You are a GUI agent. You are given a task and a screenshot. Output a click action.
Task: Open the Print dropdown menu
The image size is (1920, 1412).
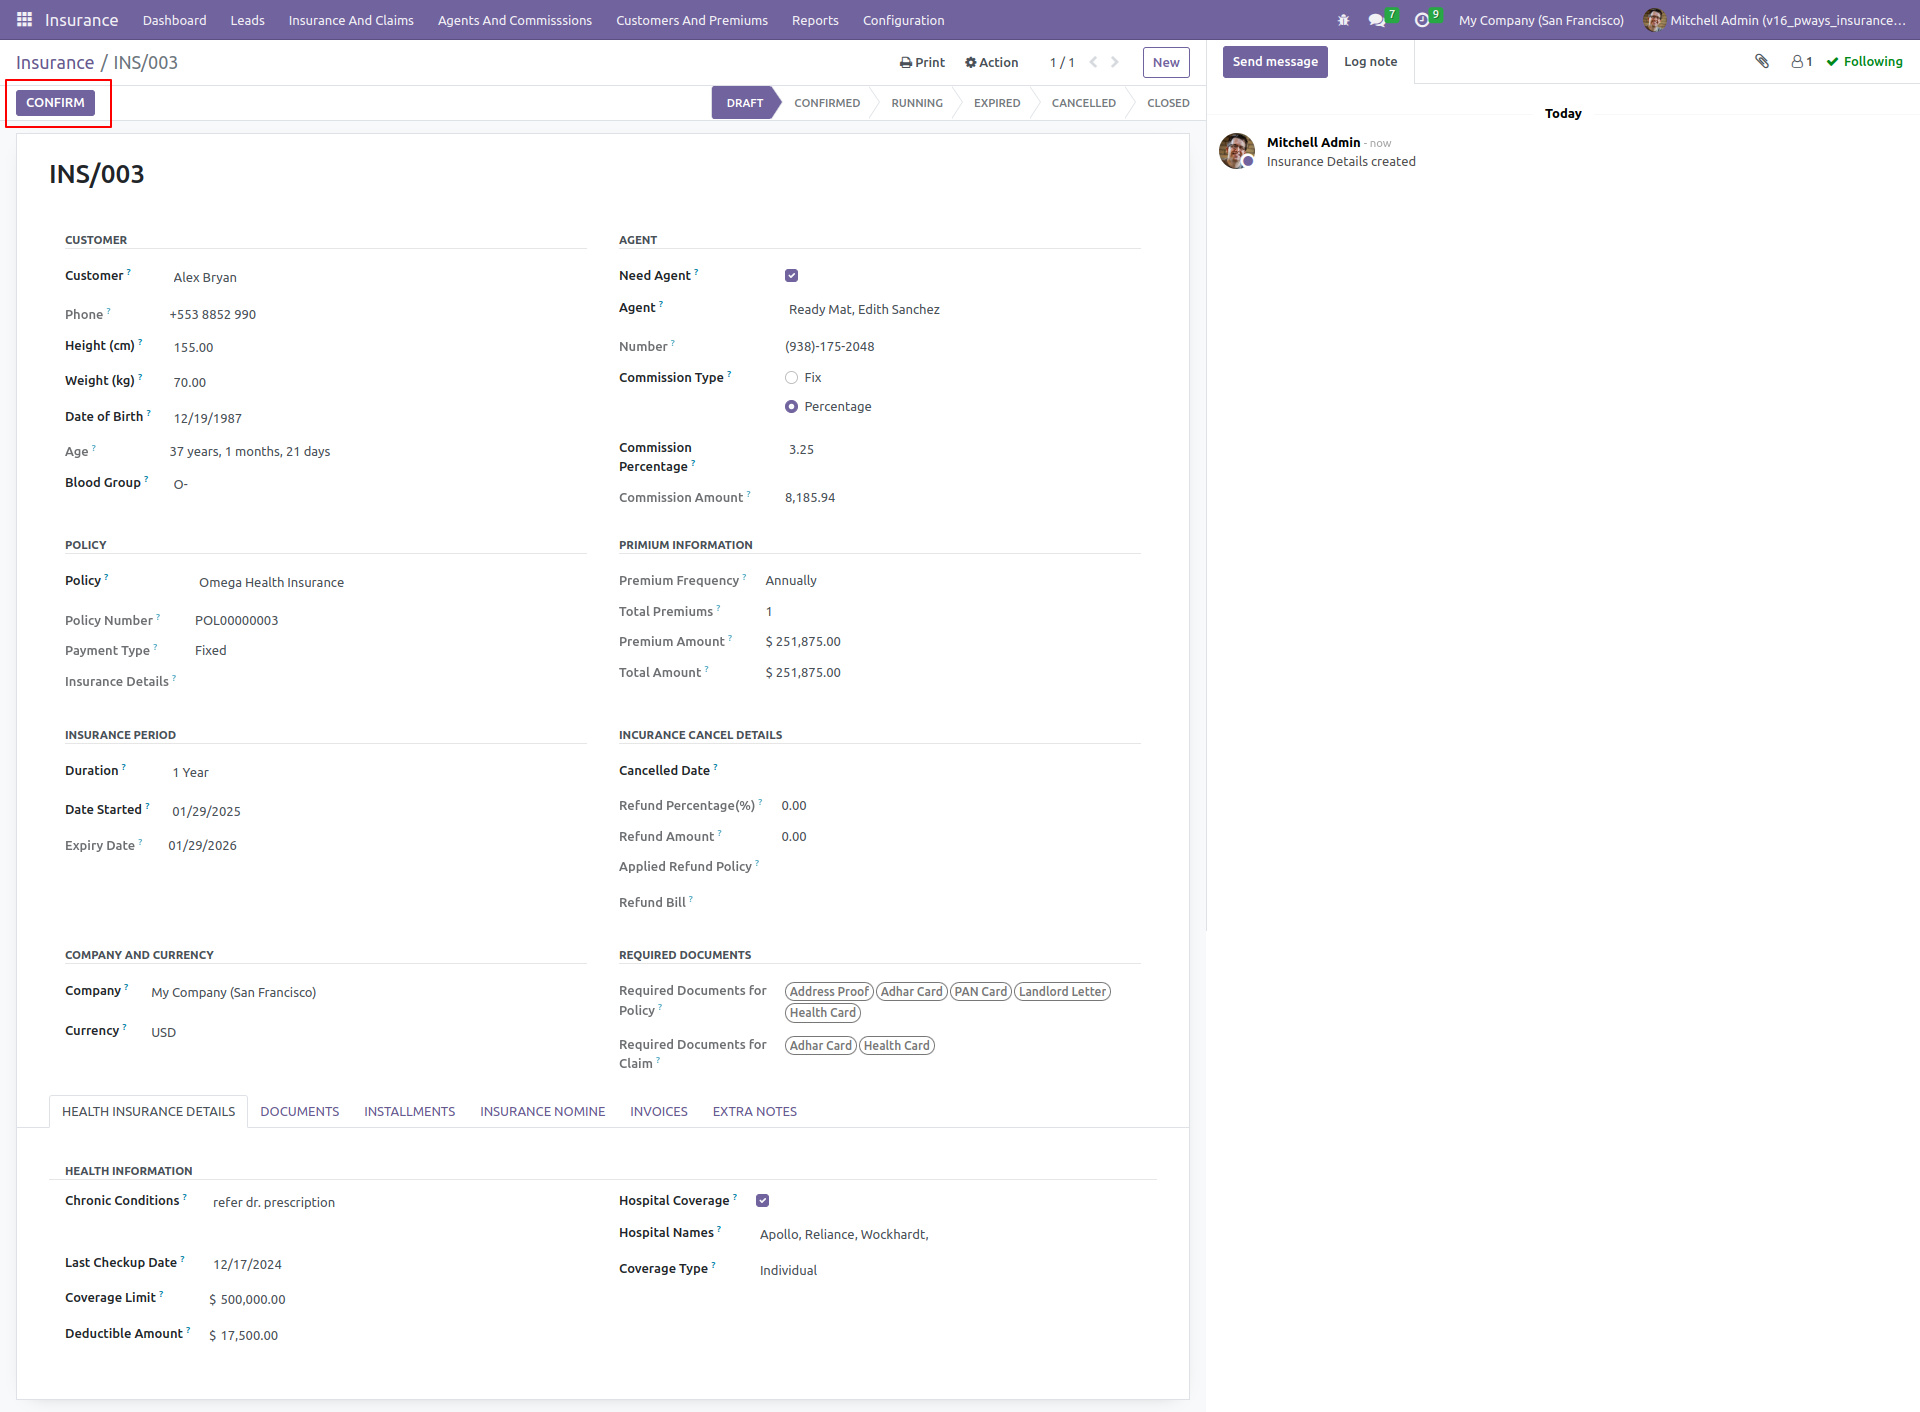[x=922, y=62]
